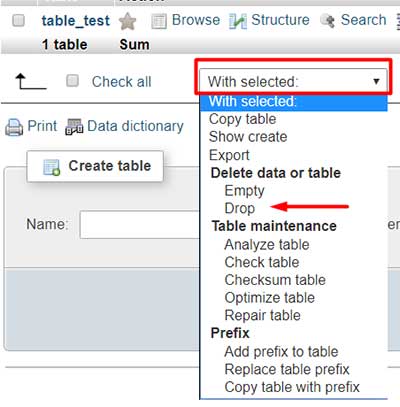The image size is (400, 407).
Task: Click the Browse table icon
Action: (x=159, y=21)
